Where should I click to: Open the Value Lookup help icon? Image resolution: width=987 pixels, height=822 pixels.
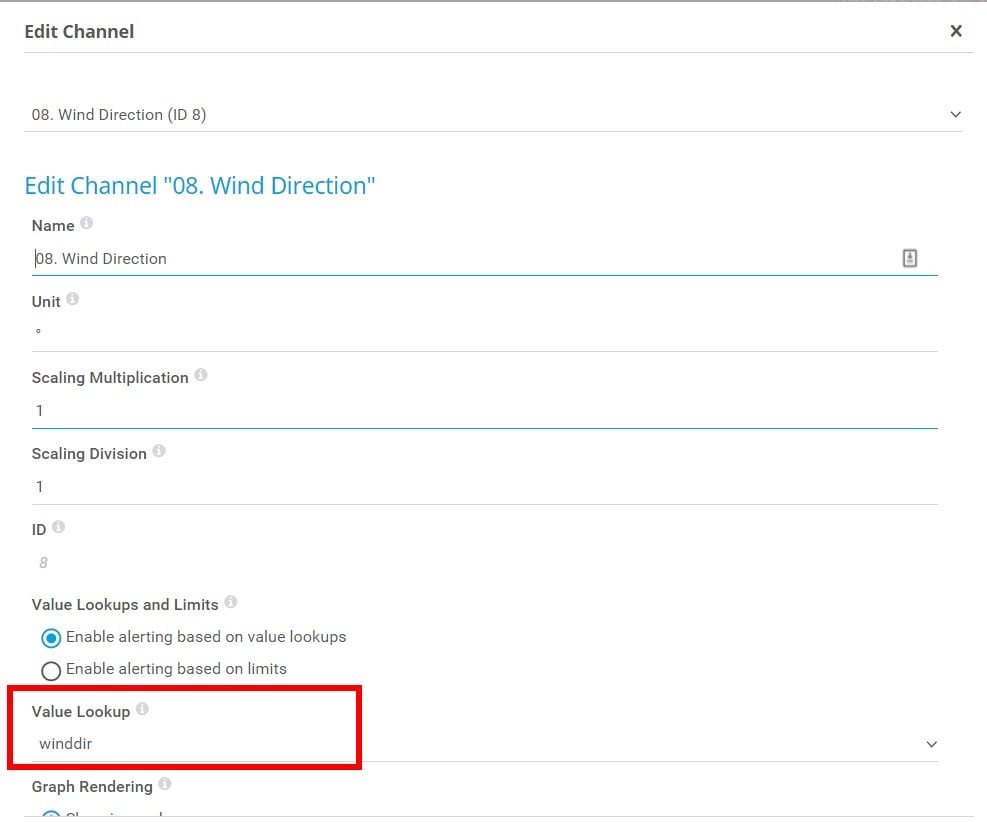tap(142, 709)
